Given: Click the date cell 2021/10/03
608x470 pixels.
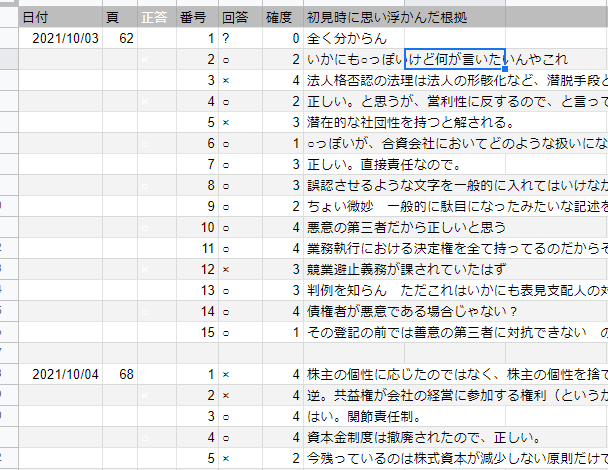Looking at the screenshot, I should pyautogui.click(x=60, y=38).
